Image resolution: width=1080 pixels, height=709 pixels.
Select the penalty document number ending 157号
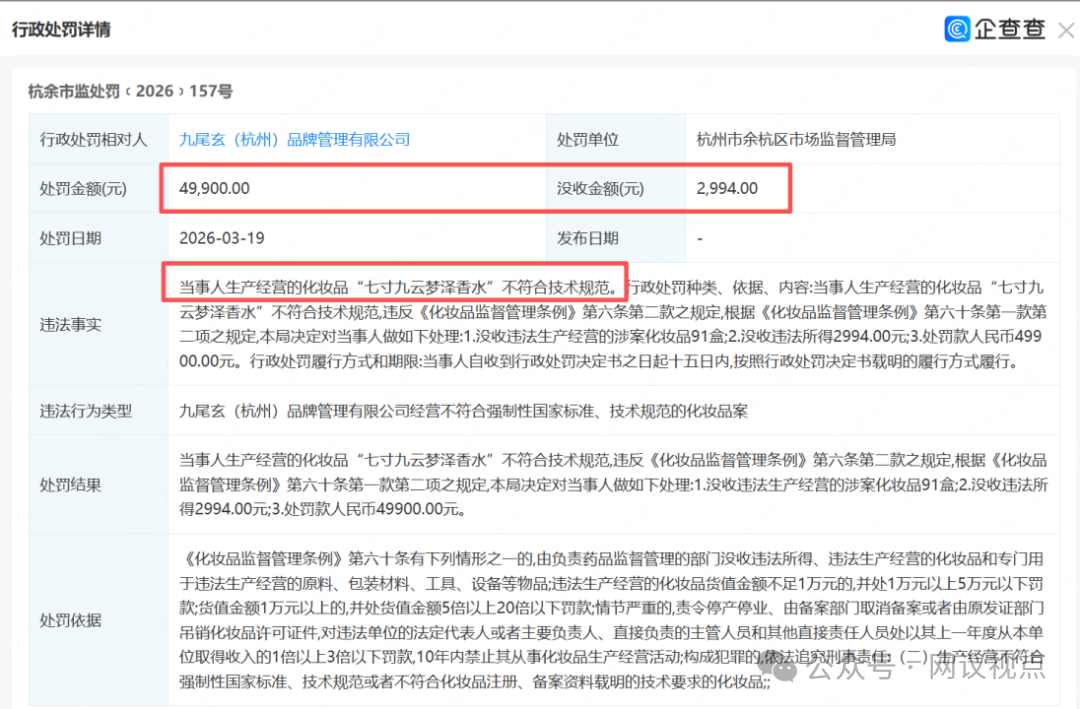(x=130, y=91)
